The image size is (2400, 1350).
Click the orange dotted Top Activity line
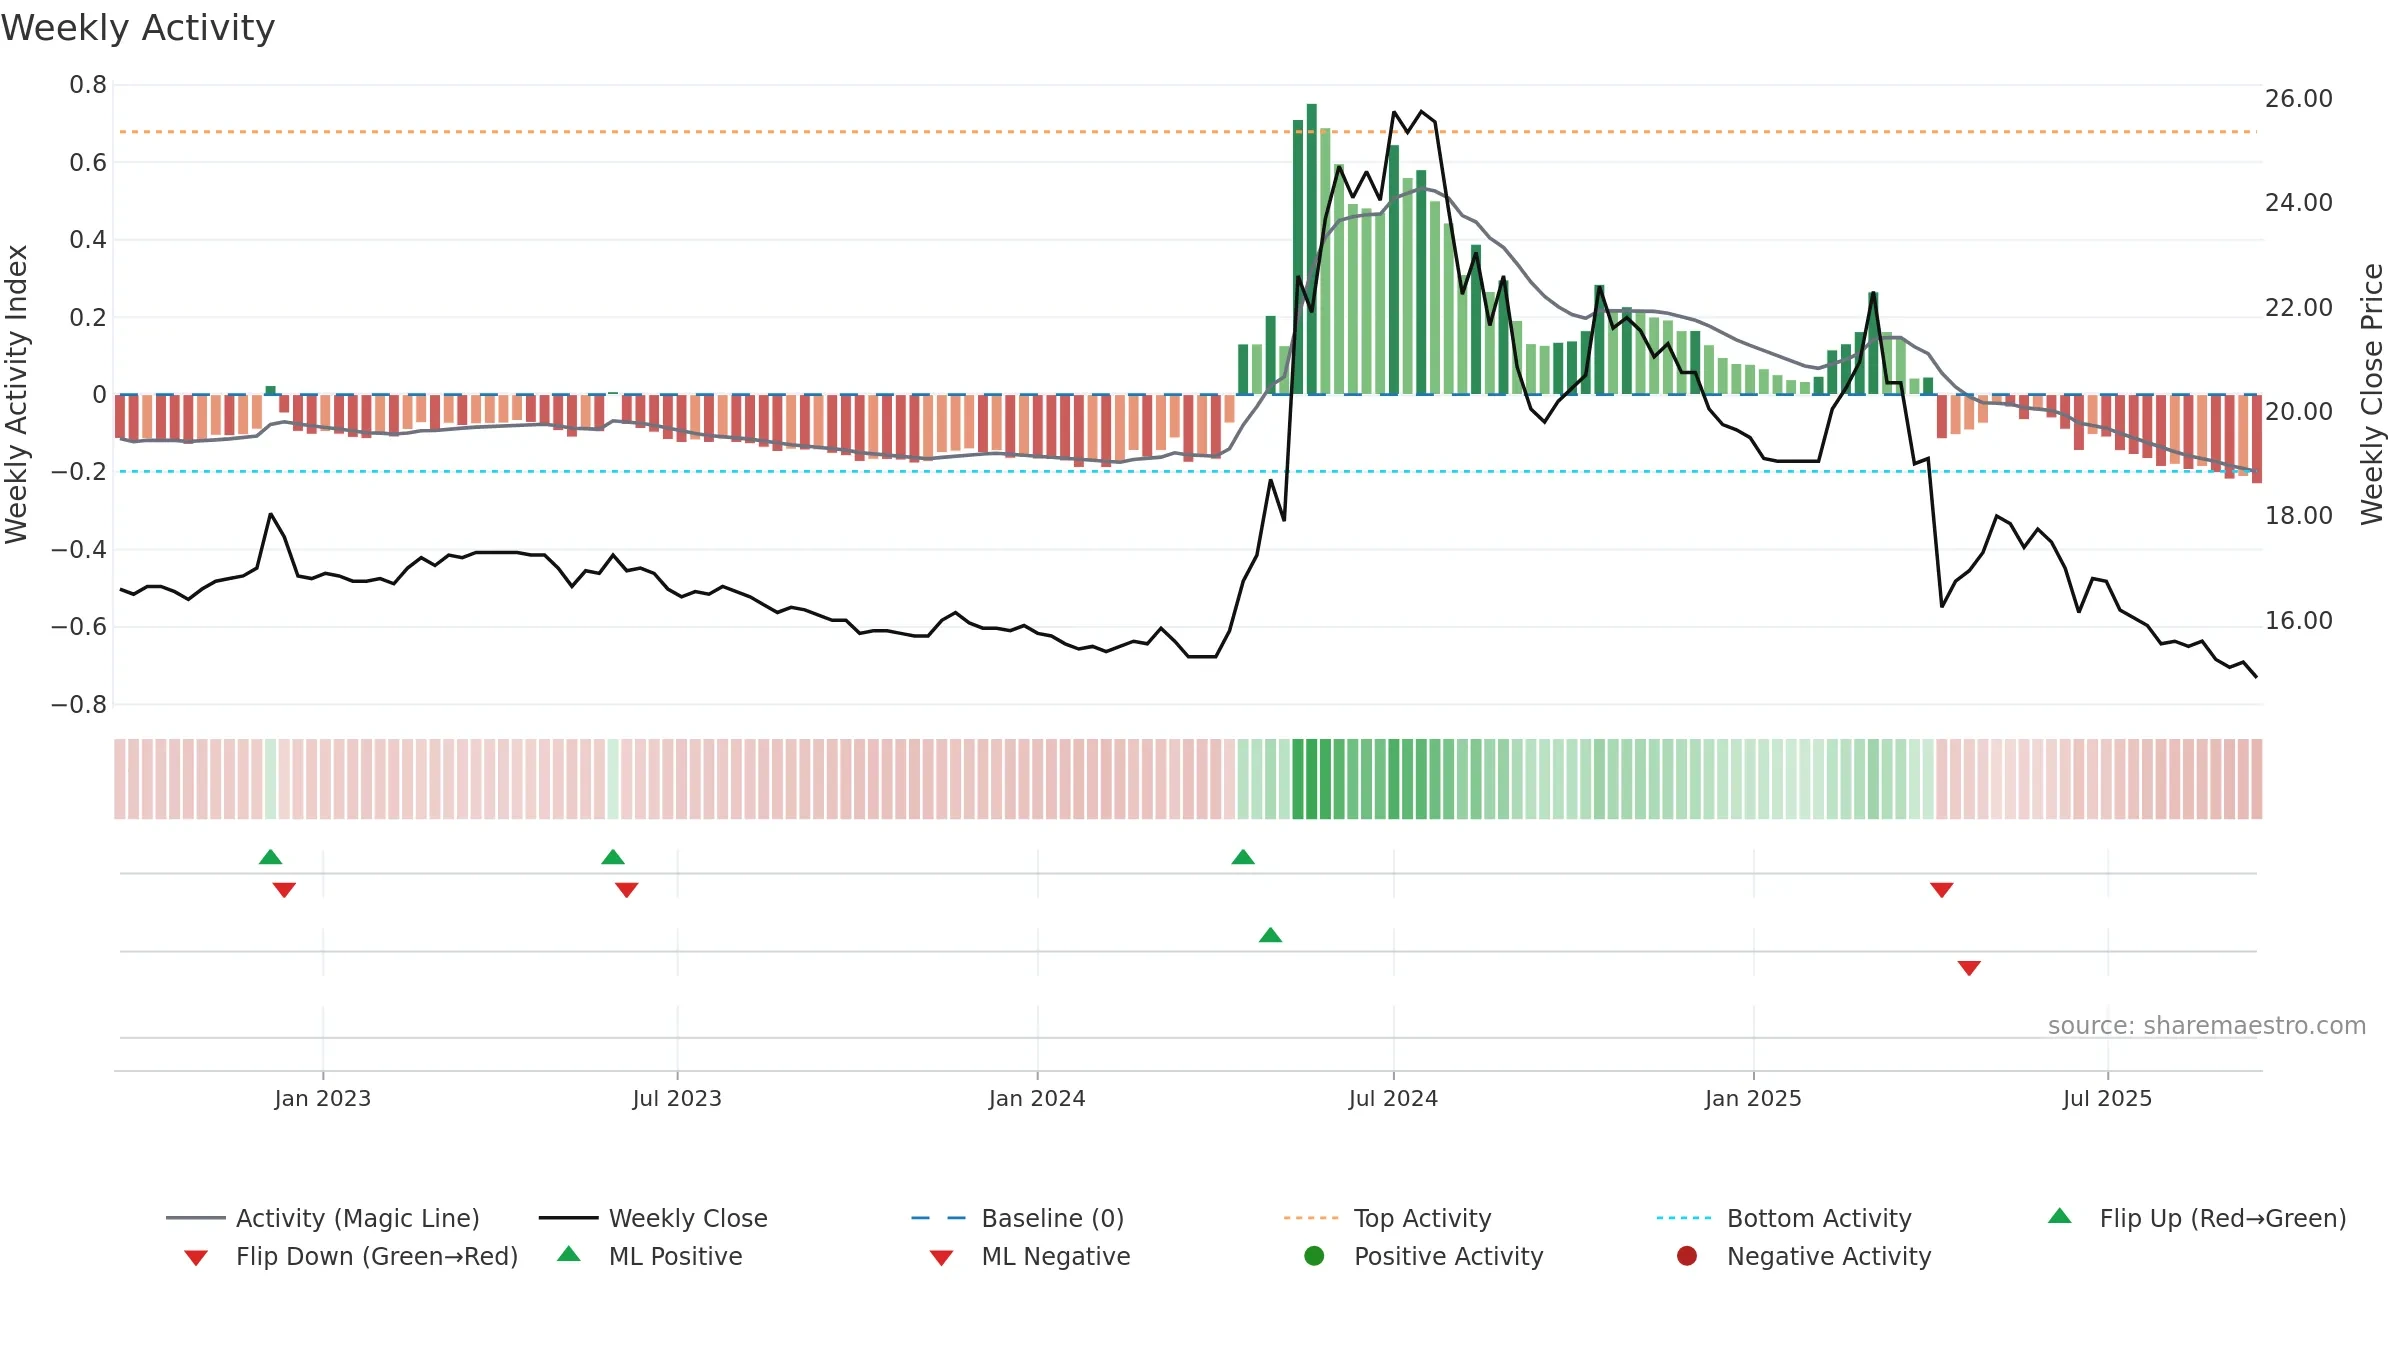(1188, 132)
